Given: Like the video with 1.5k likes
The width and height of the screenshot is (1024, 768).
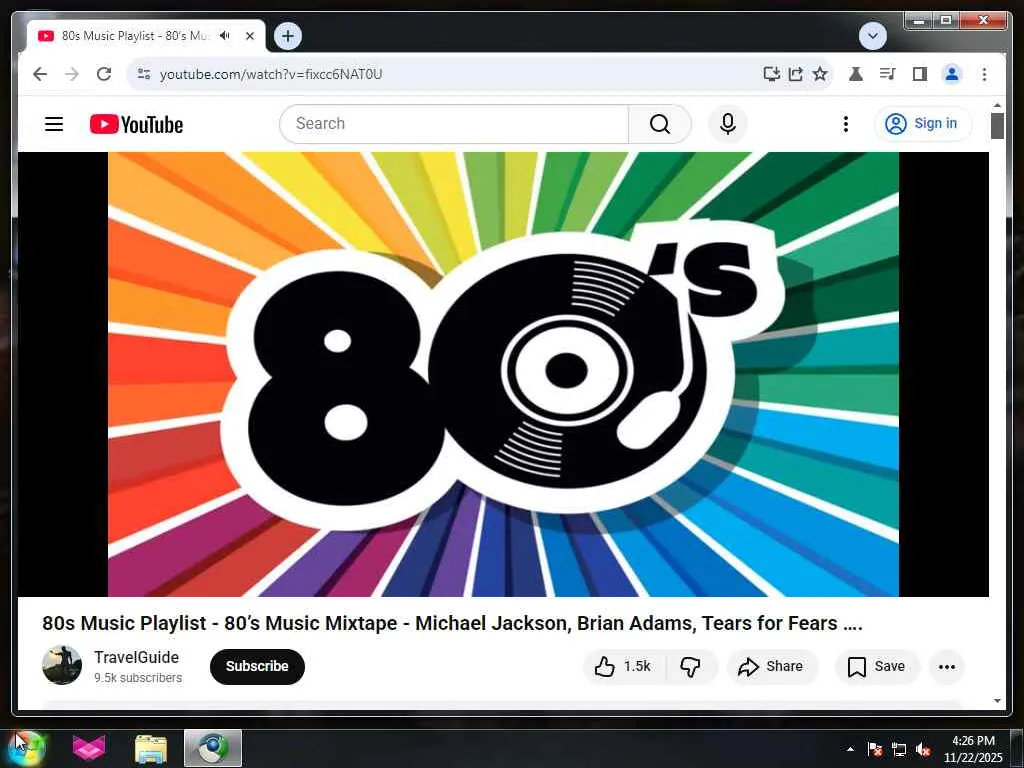Looking at the screenshot, I should (624, 666).
